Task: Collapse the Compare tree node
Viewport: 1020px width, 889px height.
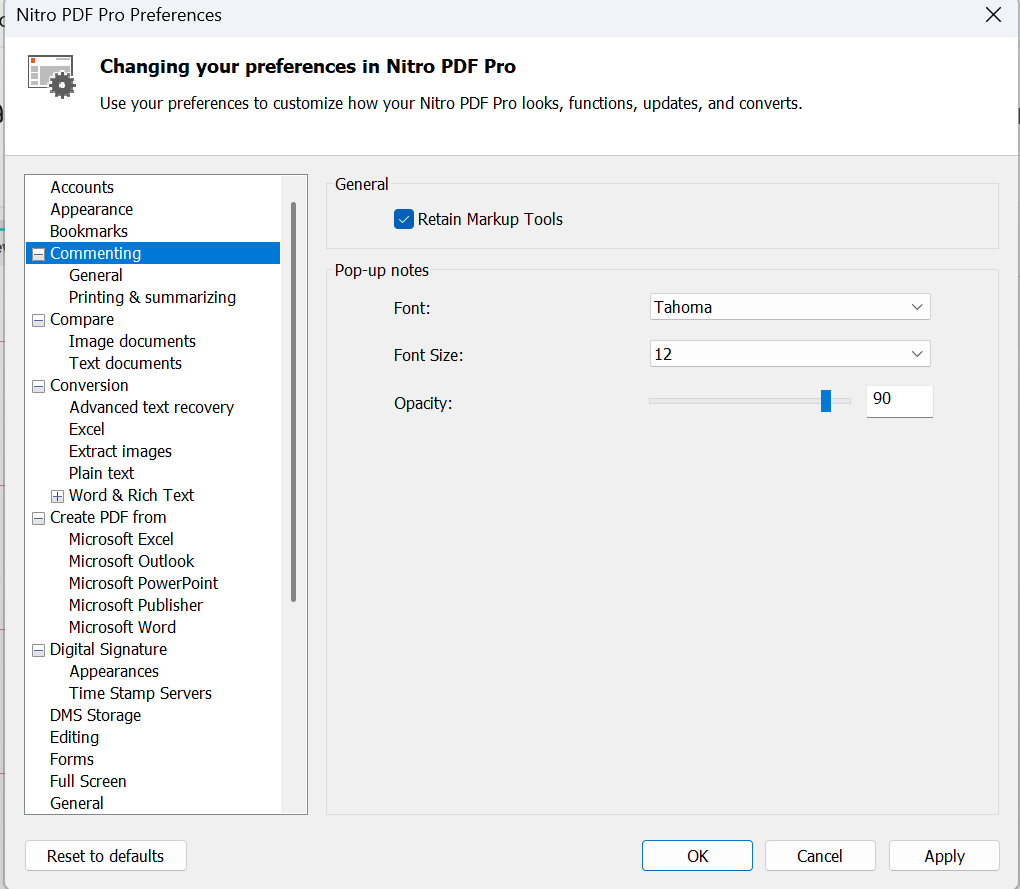Action: click(x=38, y=321)
